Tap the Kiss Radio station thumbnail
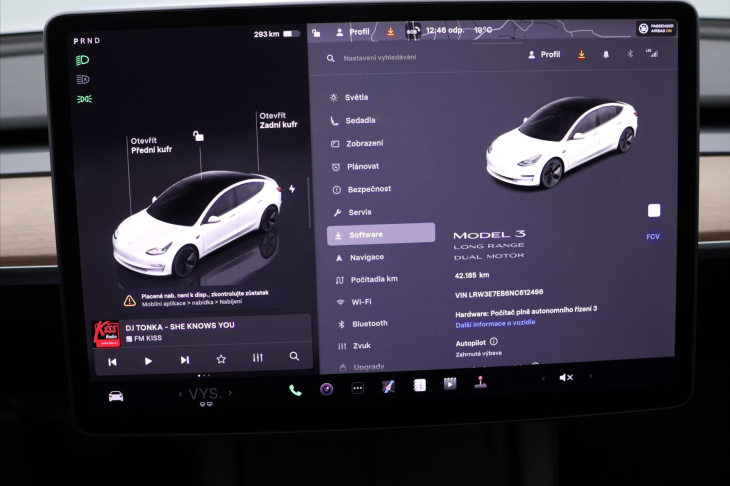 pos(107,334)
